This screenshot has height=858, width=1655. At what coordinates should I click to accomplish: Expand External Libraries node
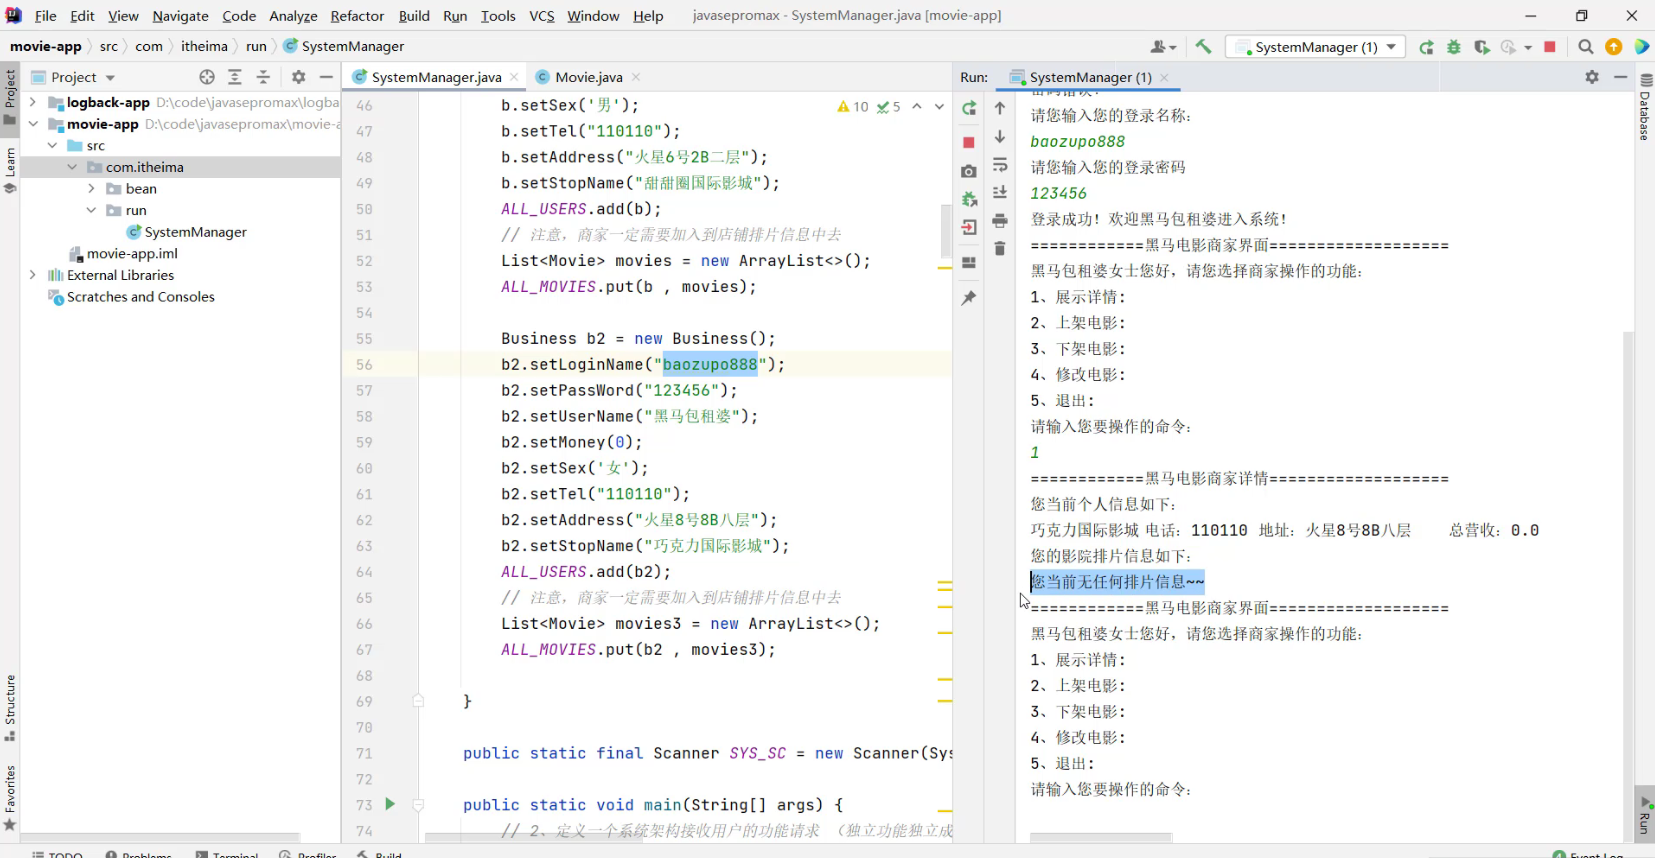[33, 275]
